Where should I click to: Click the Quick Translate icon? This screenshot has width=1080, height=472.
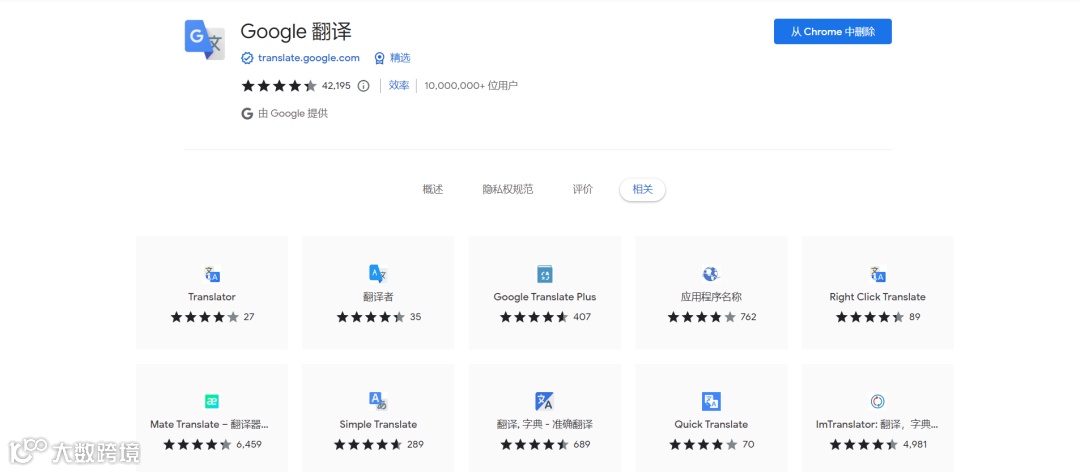pyautogui.click(x=711, y=401)
